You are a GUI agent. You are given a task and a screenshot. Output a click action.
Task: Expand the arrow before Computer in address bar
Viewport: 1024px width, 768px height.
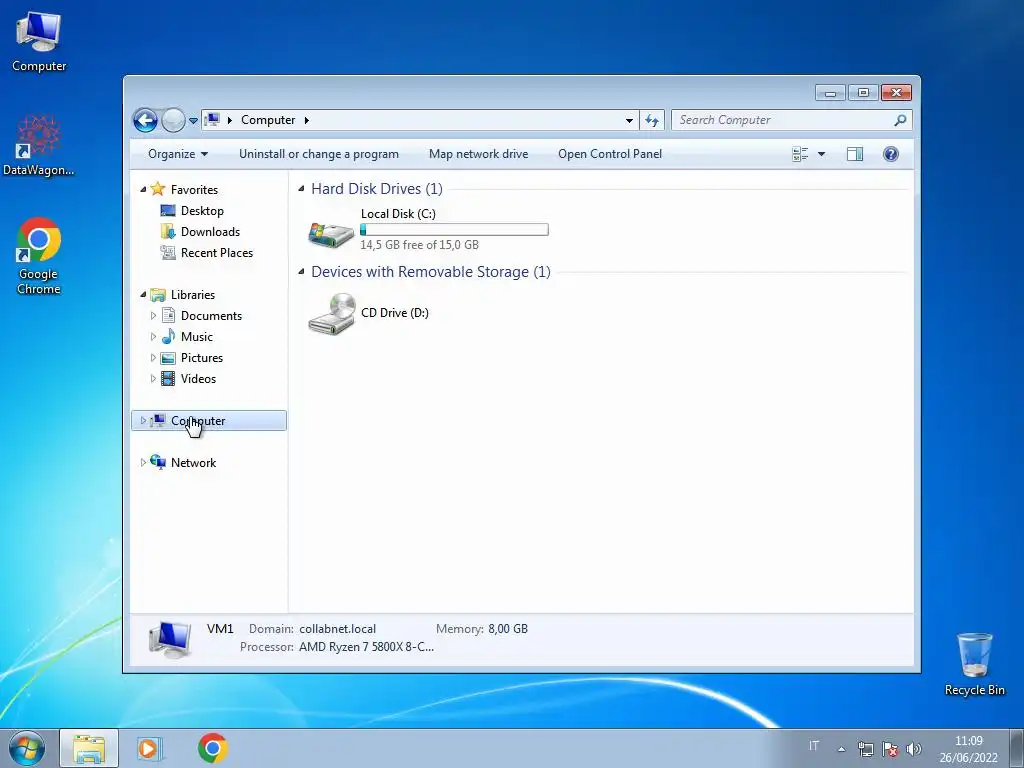coord(230,120)
